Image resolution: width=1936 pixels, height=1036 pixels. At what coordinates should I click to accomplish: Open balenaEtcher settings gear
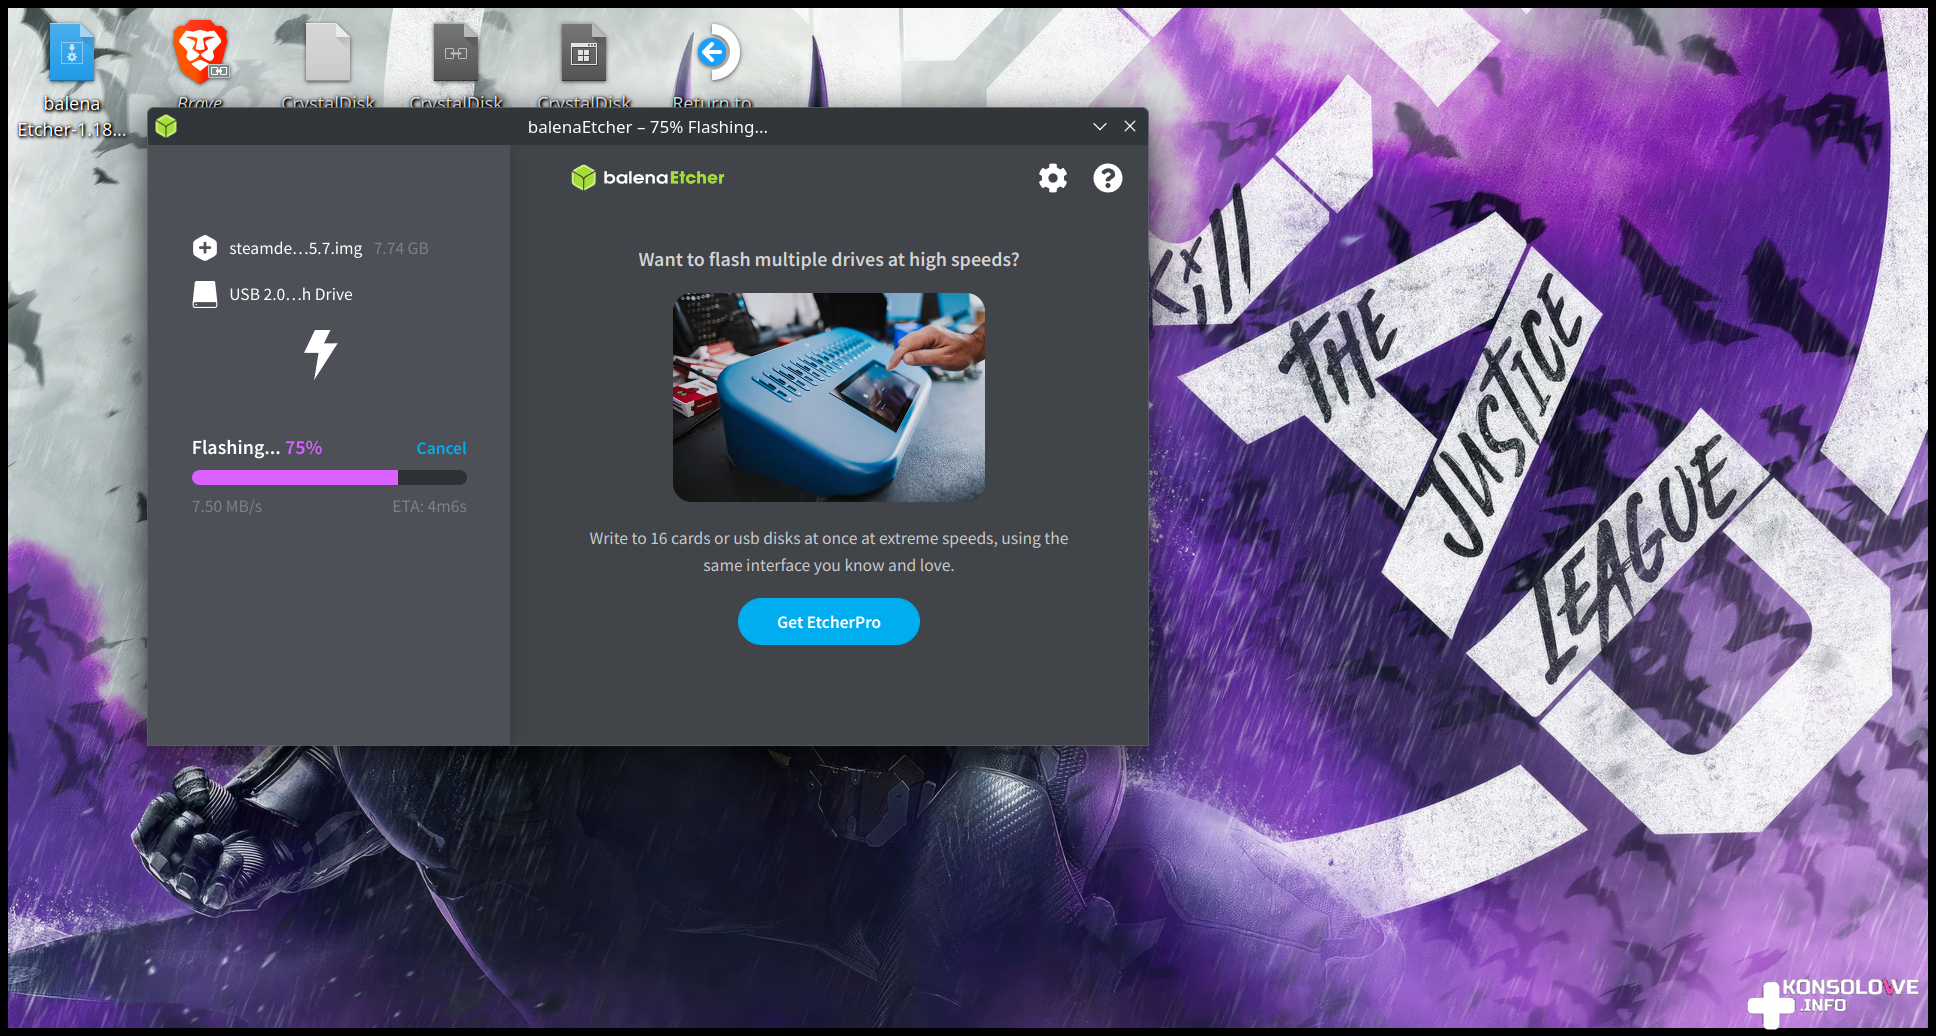[1052, 178]
